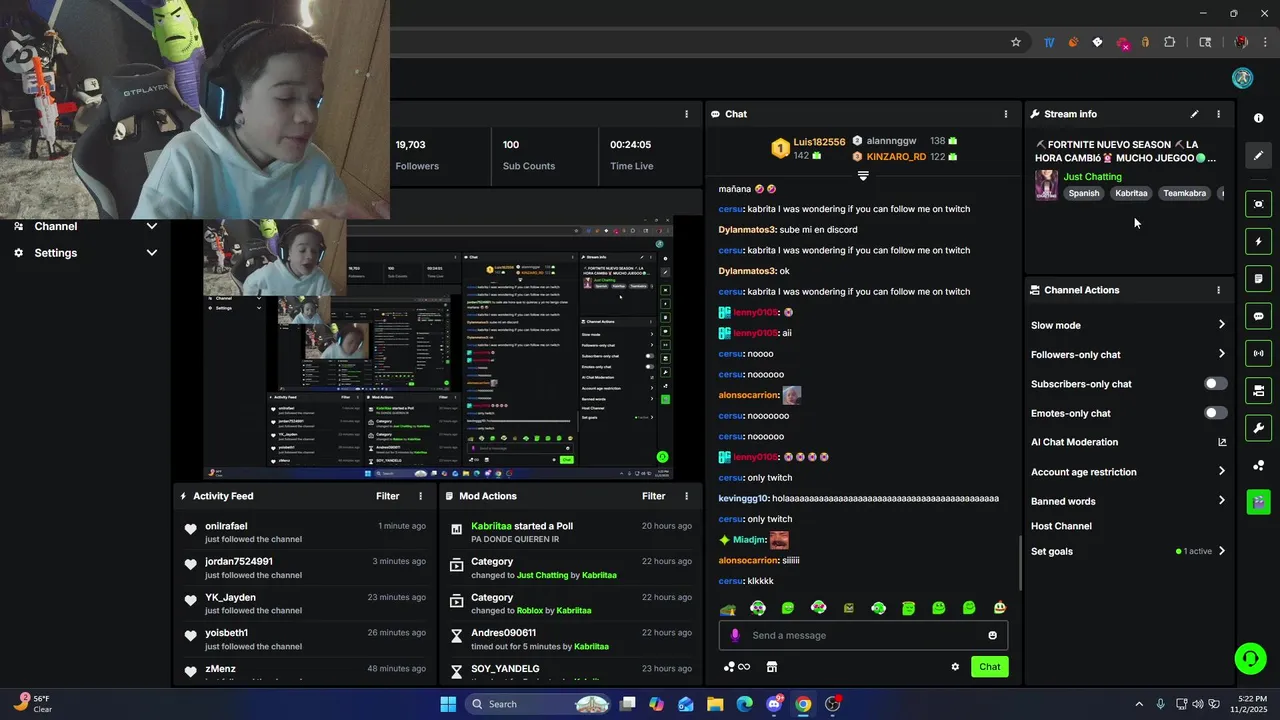The width and height of the screenshot is (1280, 720).
Task: Click the Kabritaa stream tag
Action: coord(1131,193)
